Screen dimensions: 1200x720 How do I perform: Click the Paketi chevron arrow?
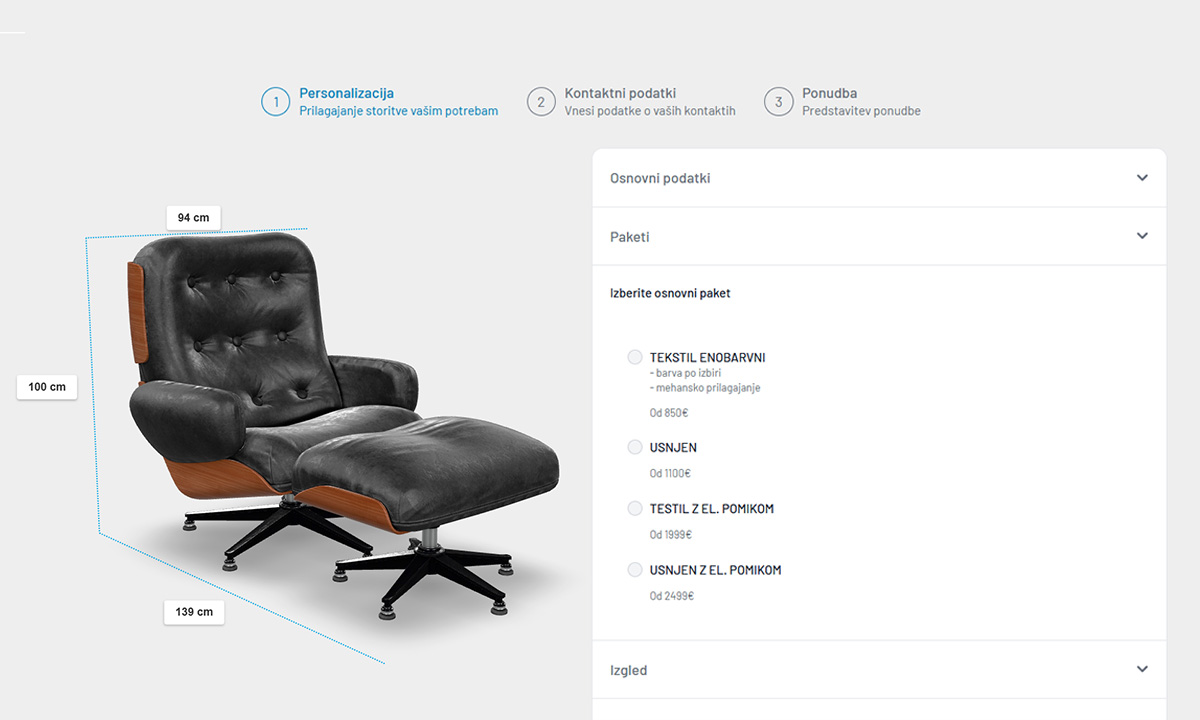pos(1143,236)
